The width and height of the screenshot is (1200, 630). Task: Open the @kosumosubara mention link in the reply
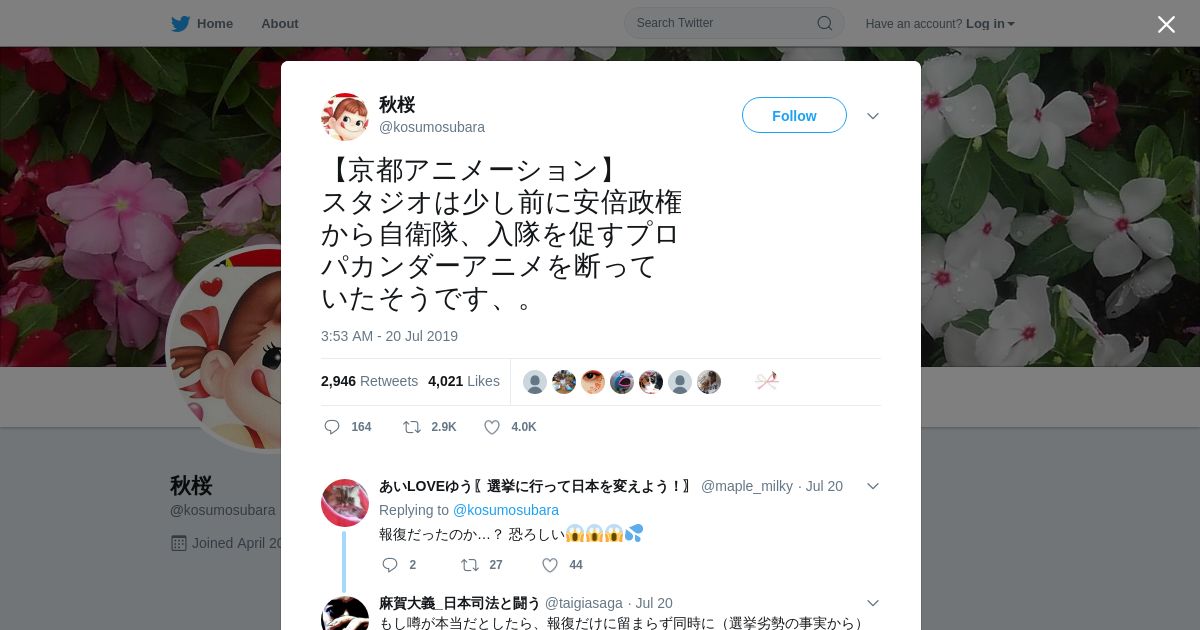pyautogui.click(x=506, y=510)
